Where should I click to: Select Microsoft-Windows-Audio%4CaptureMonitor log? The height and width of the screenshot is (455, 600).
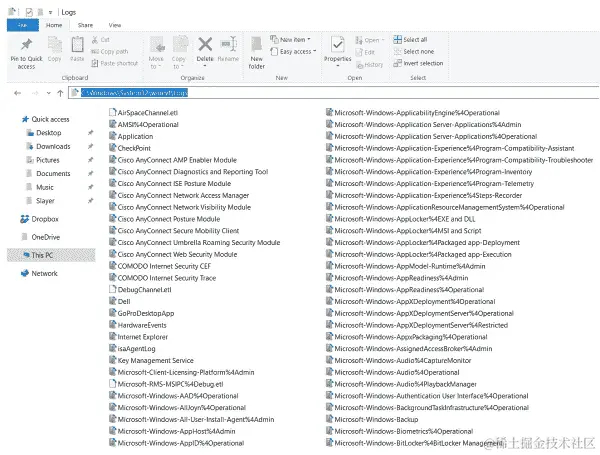coord(399,360)
